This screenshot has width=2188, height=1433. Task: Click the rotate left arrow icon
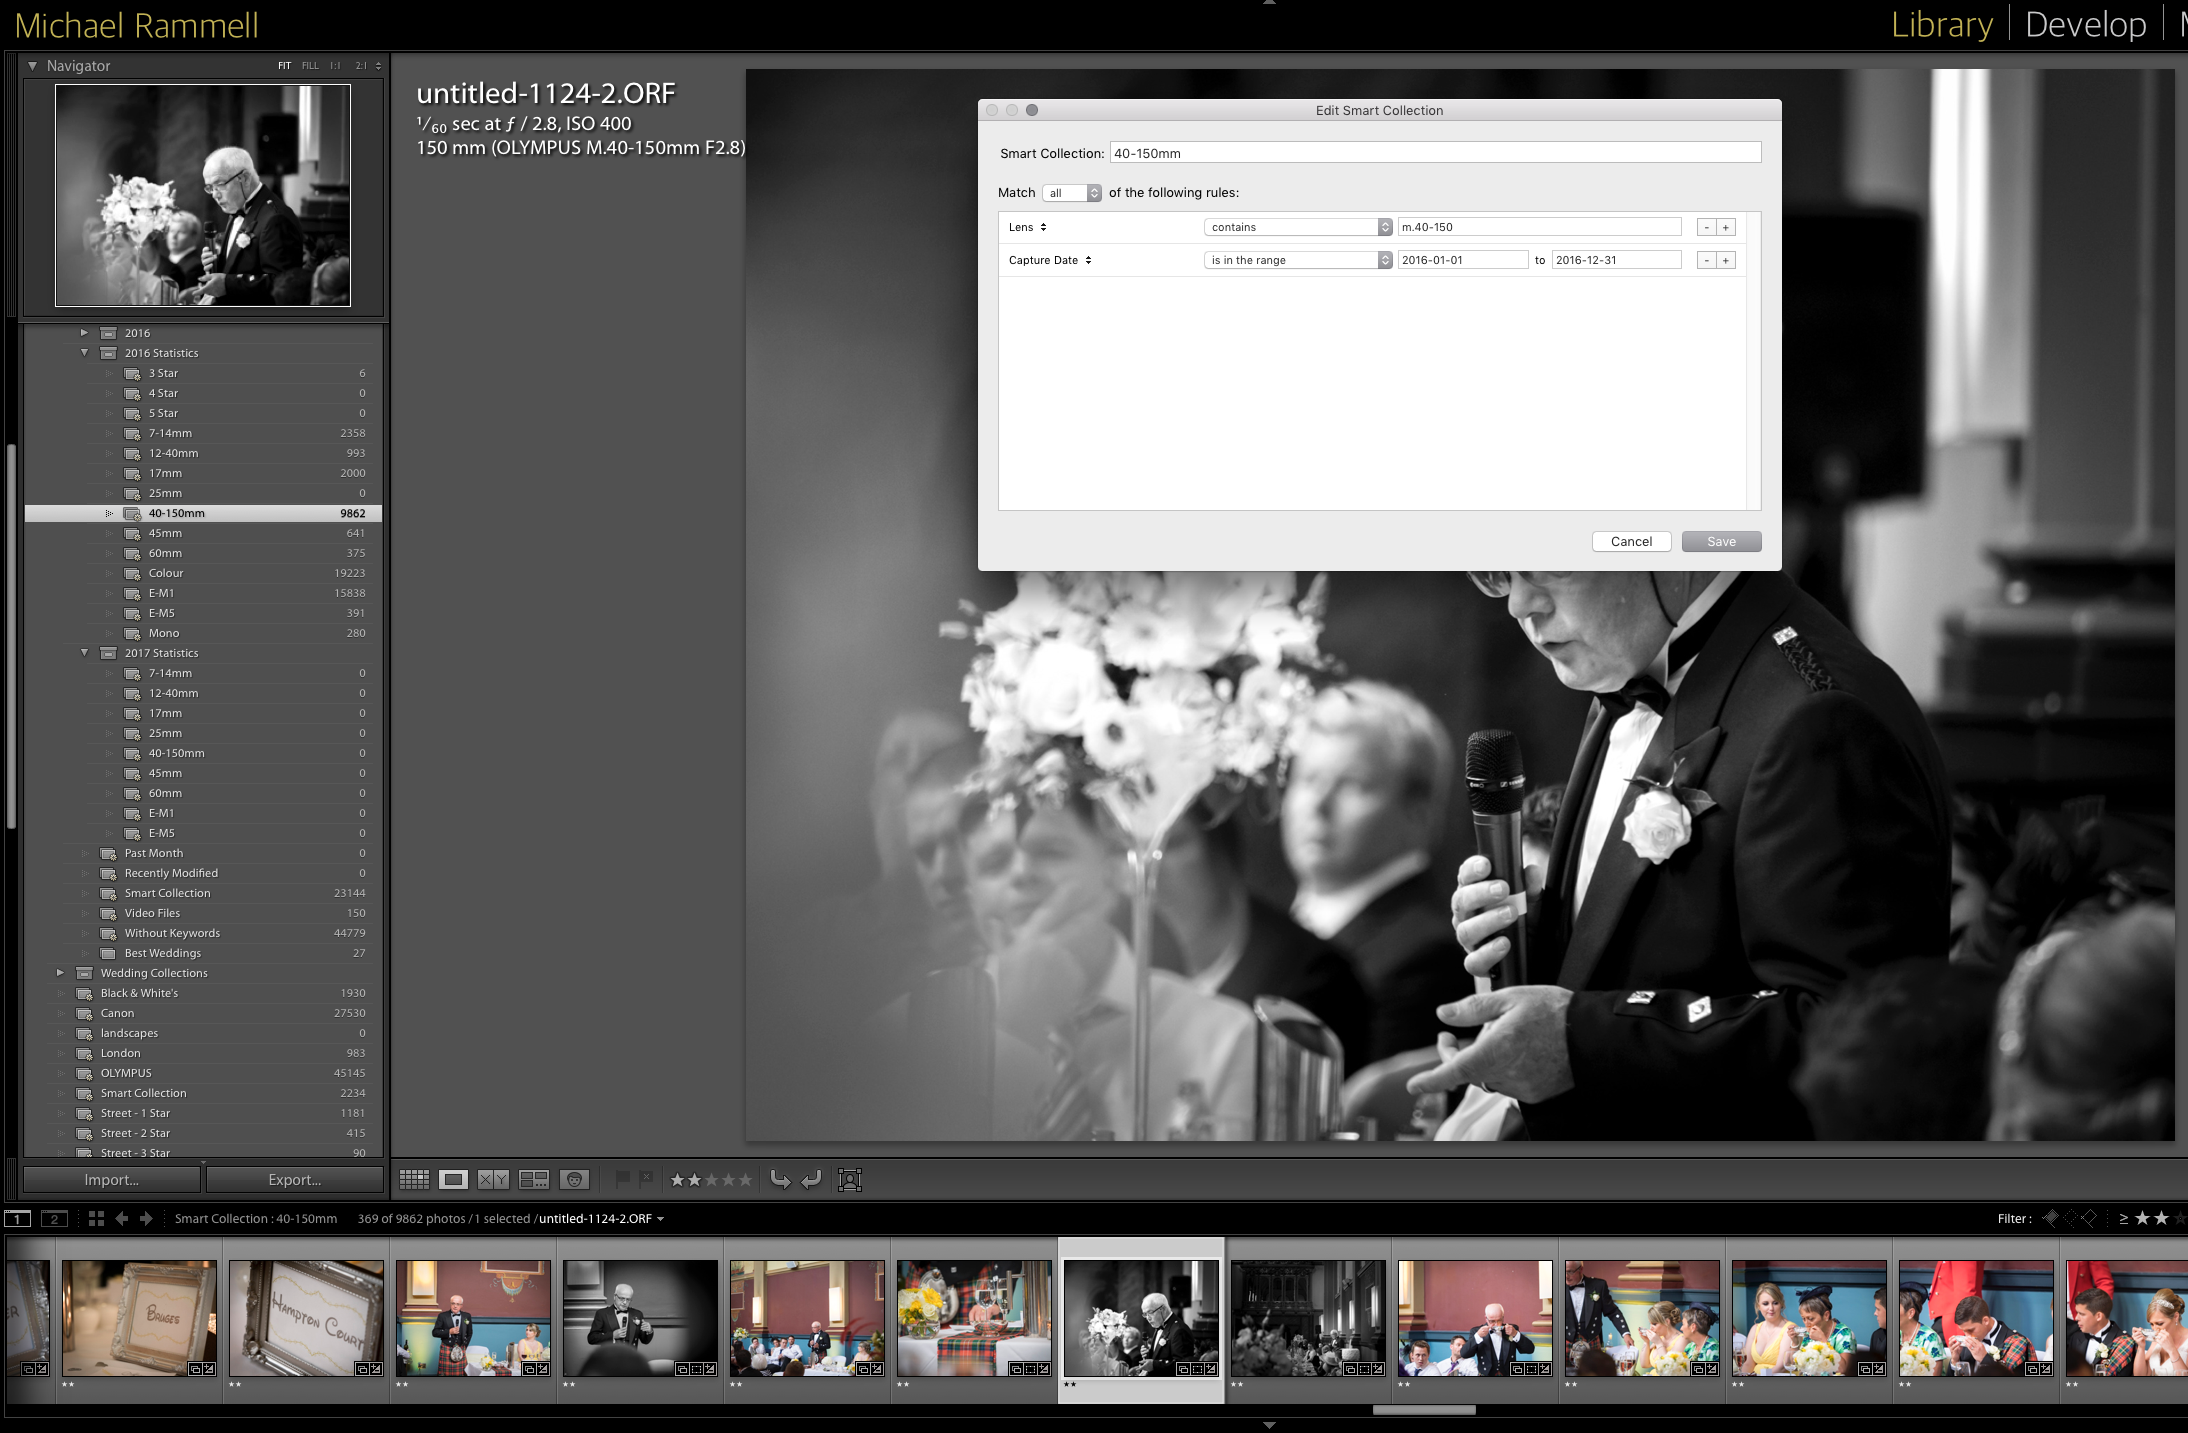click(810, 1179)
